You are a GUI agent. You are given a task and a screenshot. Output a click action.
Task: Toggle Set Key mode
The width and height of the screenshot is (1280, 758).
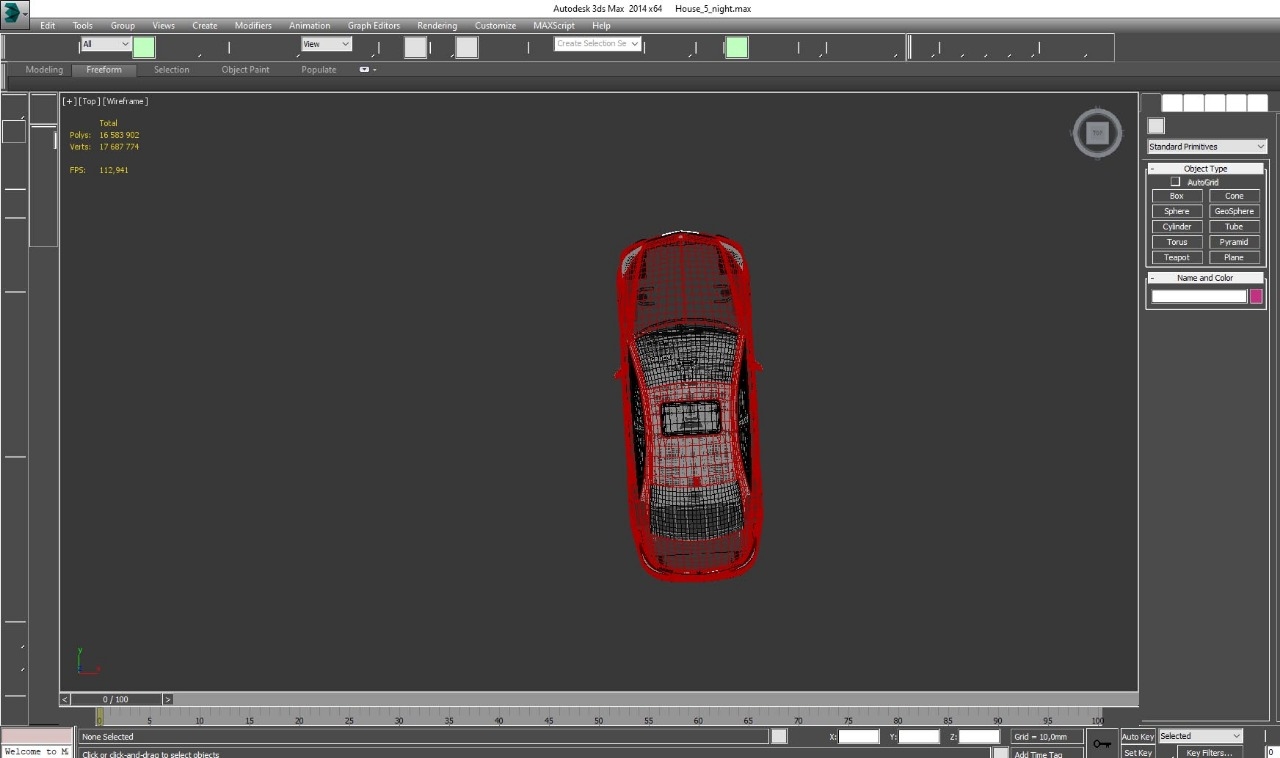[x=1137, y=752]
